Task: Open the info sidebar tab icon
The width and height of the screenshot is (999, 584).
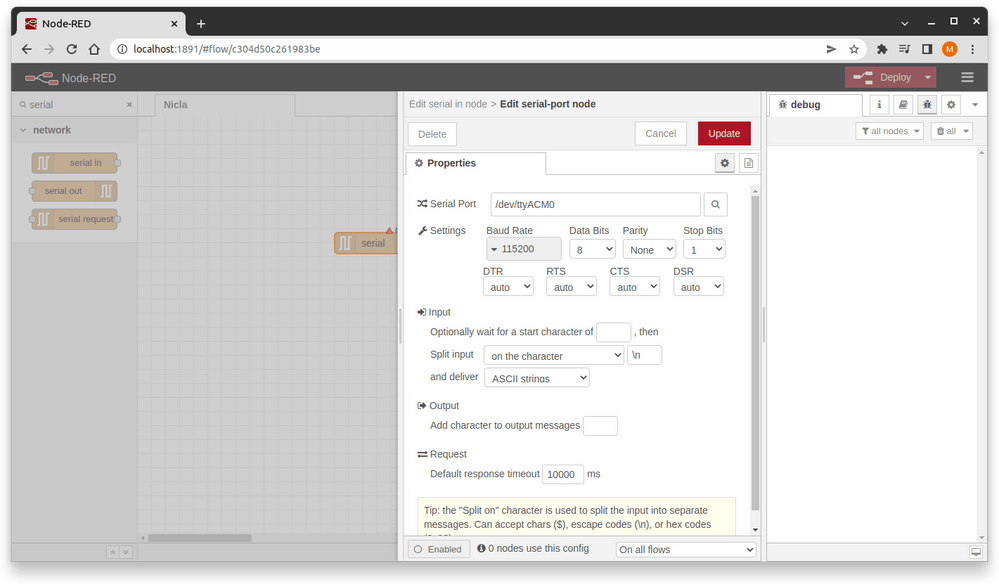Action: click(879, 104)
